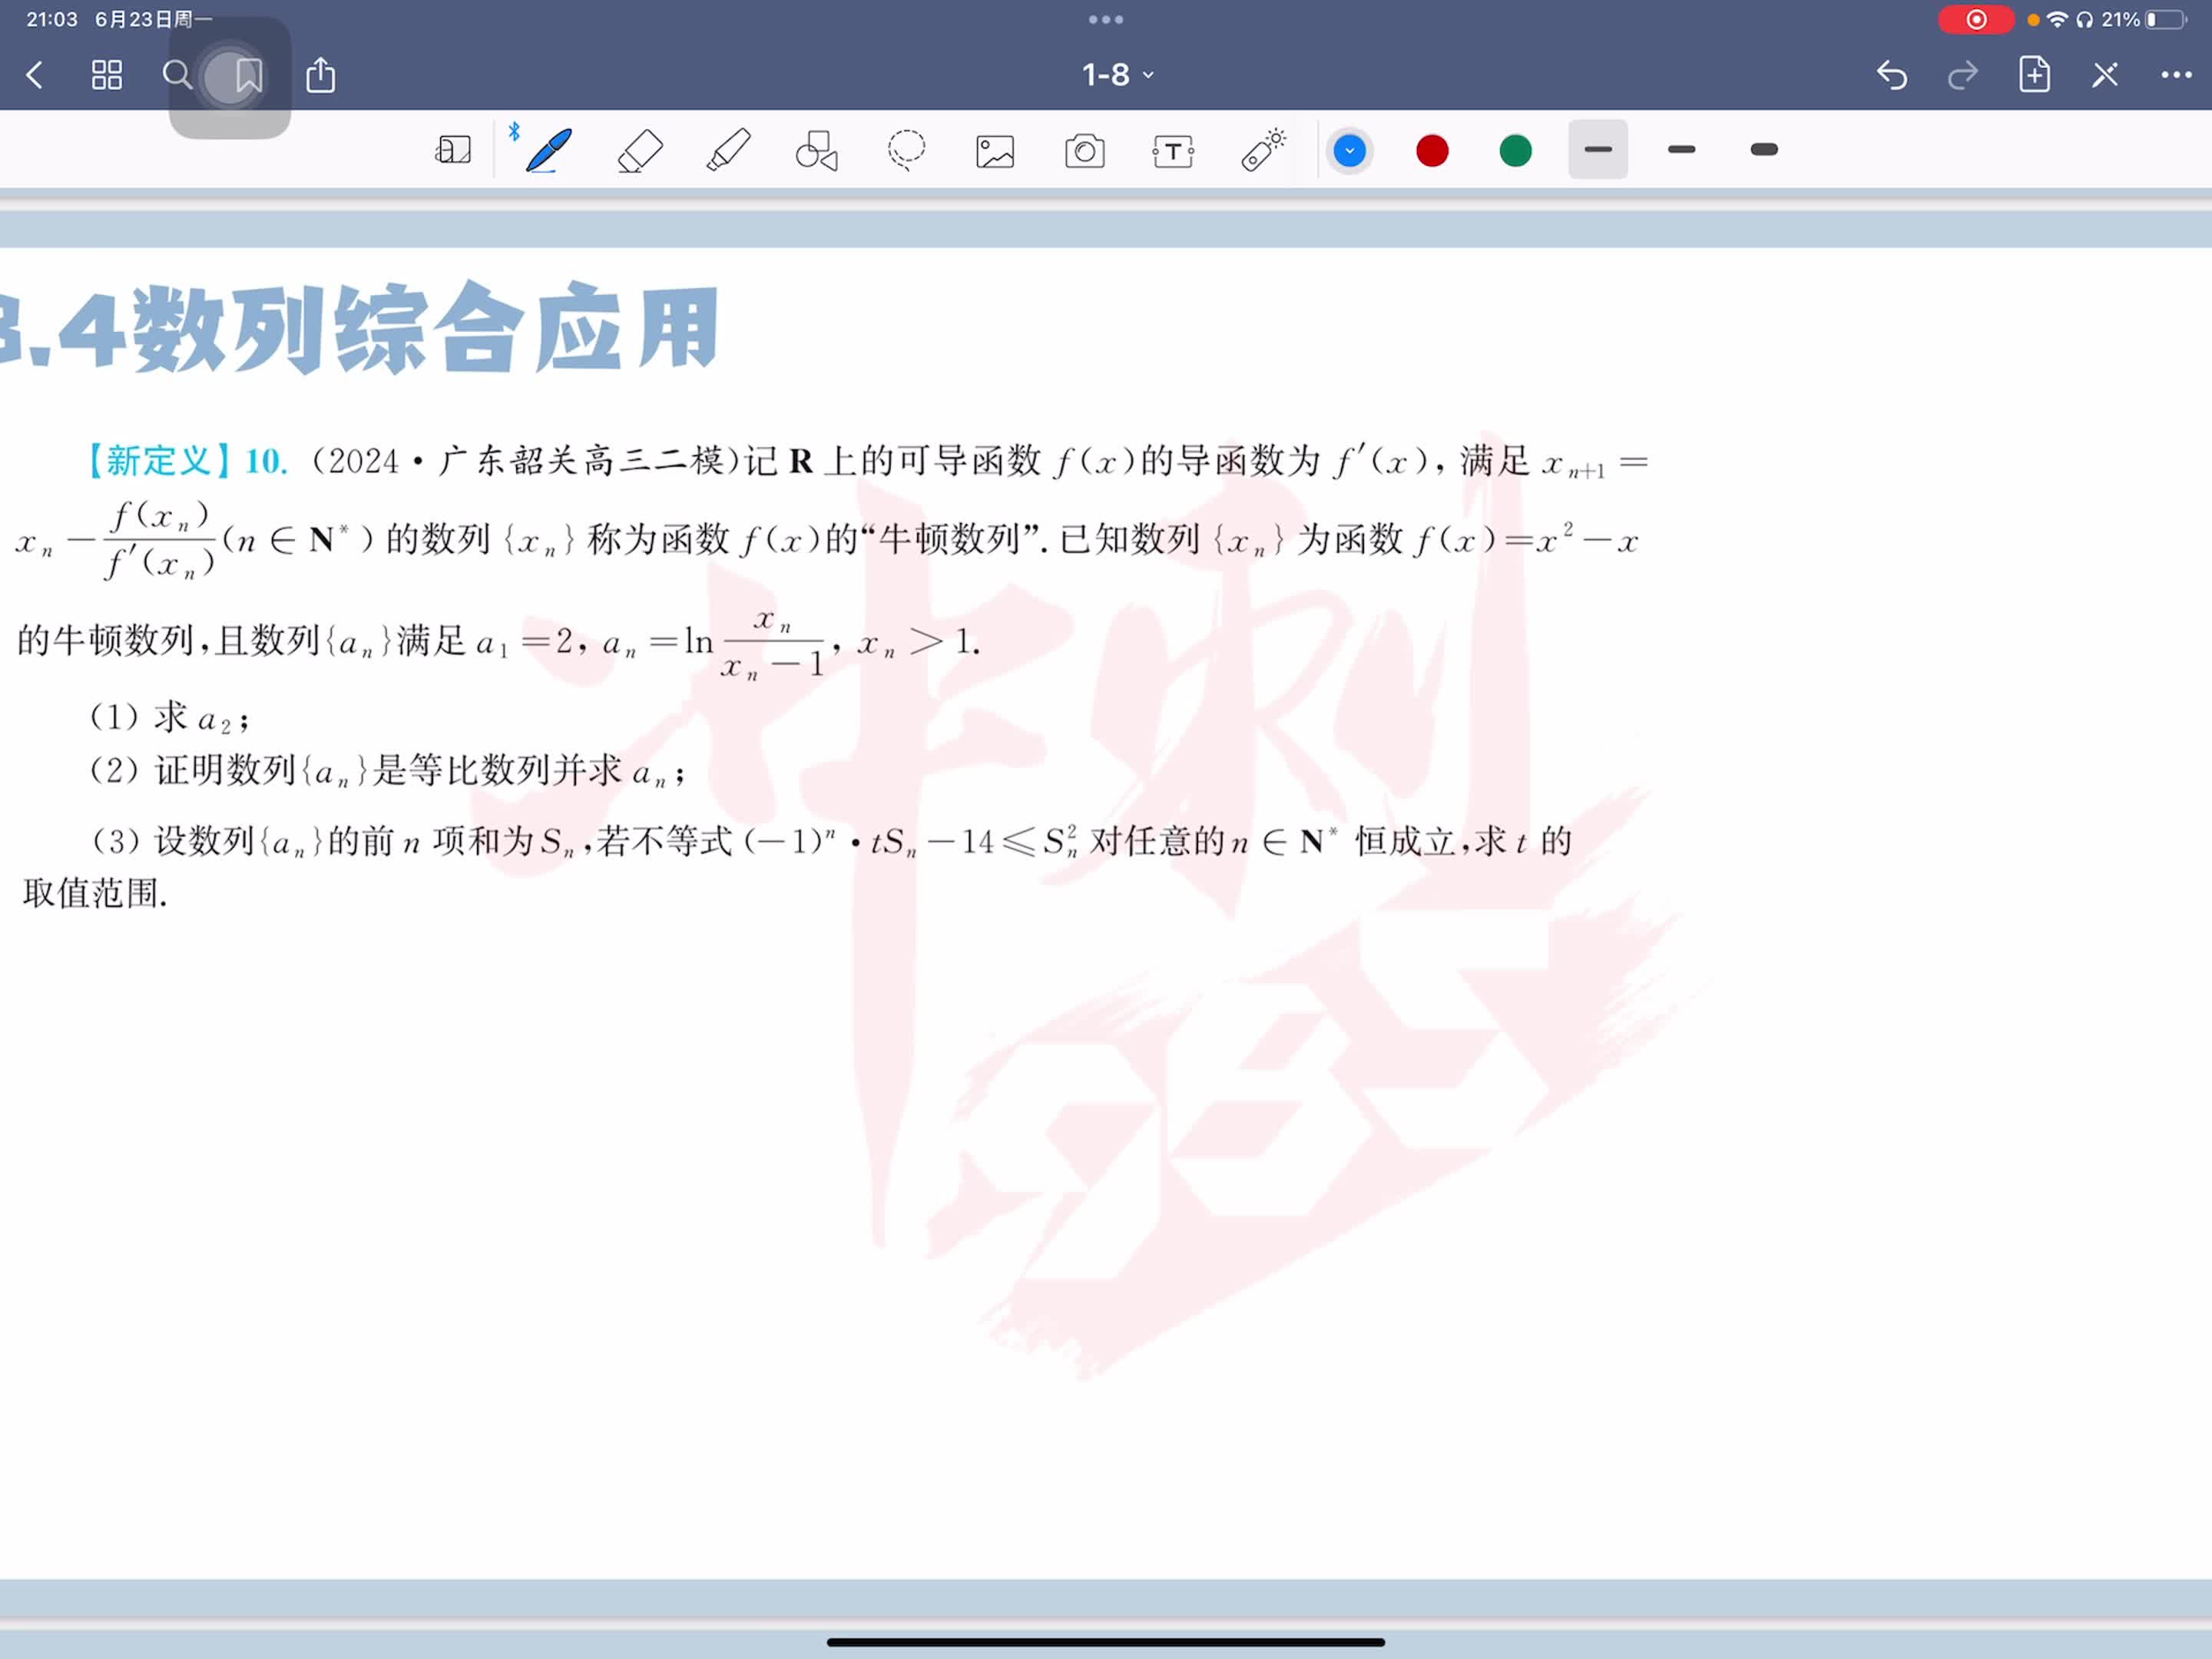Select the pen tool
Screen dimensions: 2212x1659
point(548,151)
